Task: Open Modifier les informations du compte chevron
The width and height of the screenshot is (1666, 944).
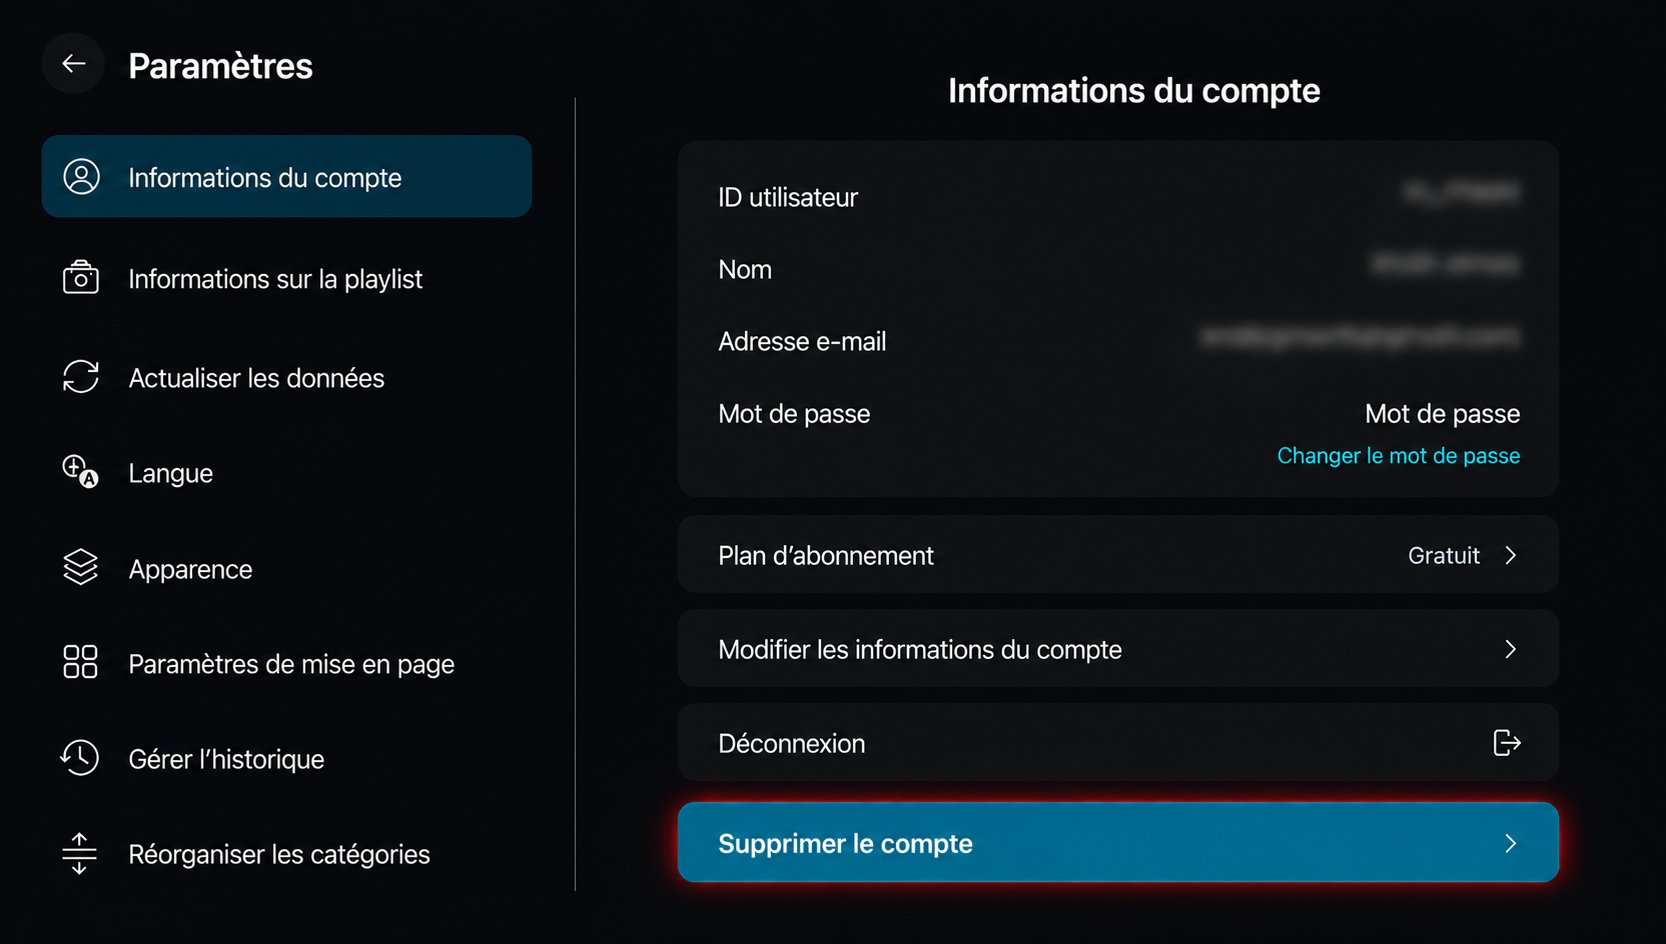Action: (x=1511, y=649)
